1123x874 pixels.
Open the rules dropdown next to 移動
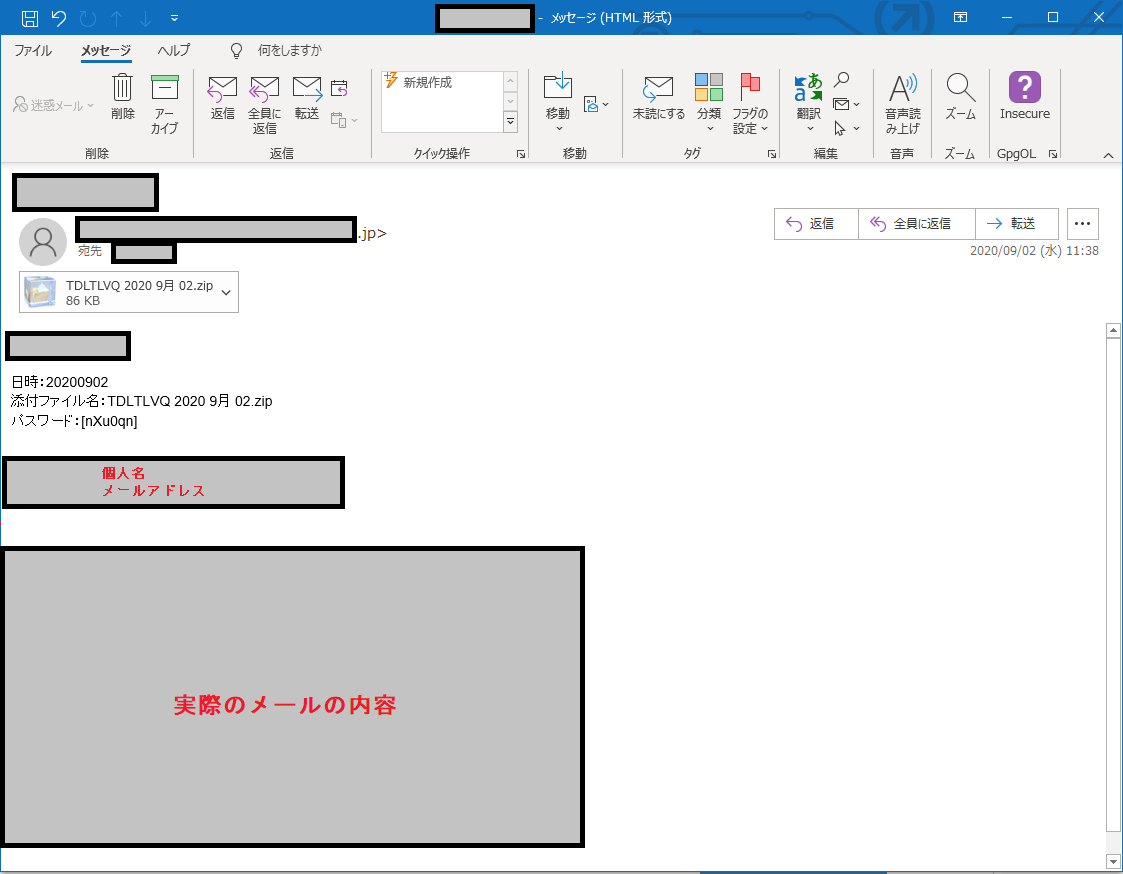click(x=597, y=105)
